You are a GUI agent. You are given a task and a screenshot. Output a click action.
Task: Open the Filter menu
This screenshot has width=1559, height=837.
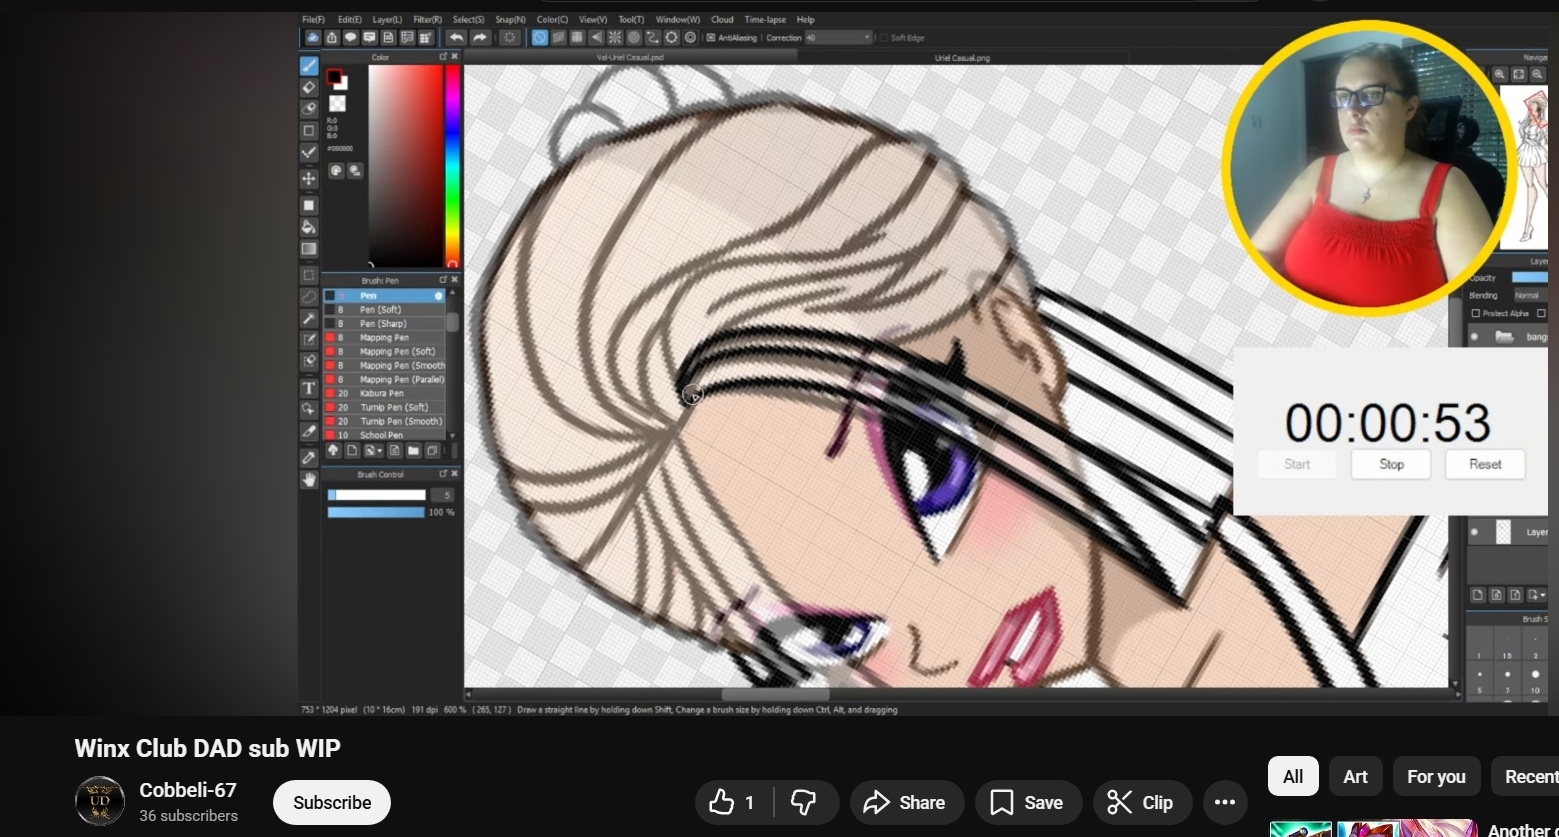427,19
